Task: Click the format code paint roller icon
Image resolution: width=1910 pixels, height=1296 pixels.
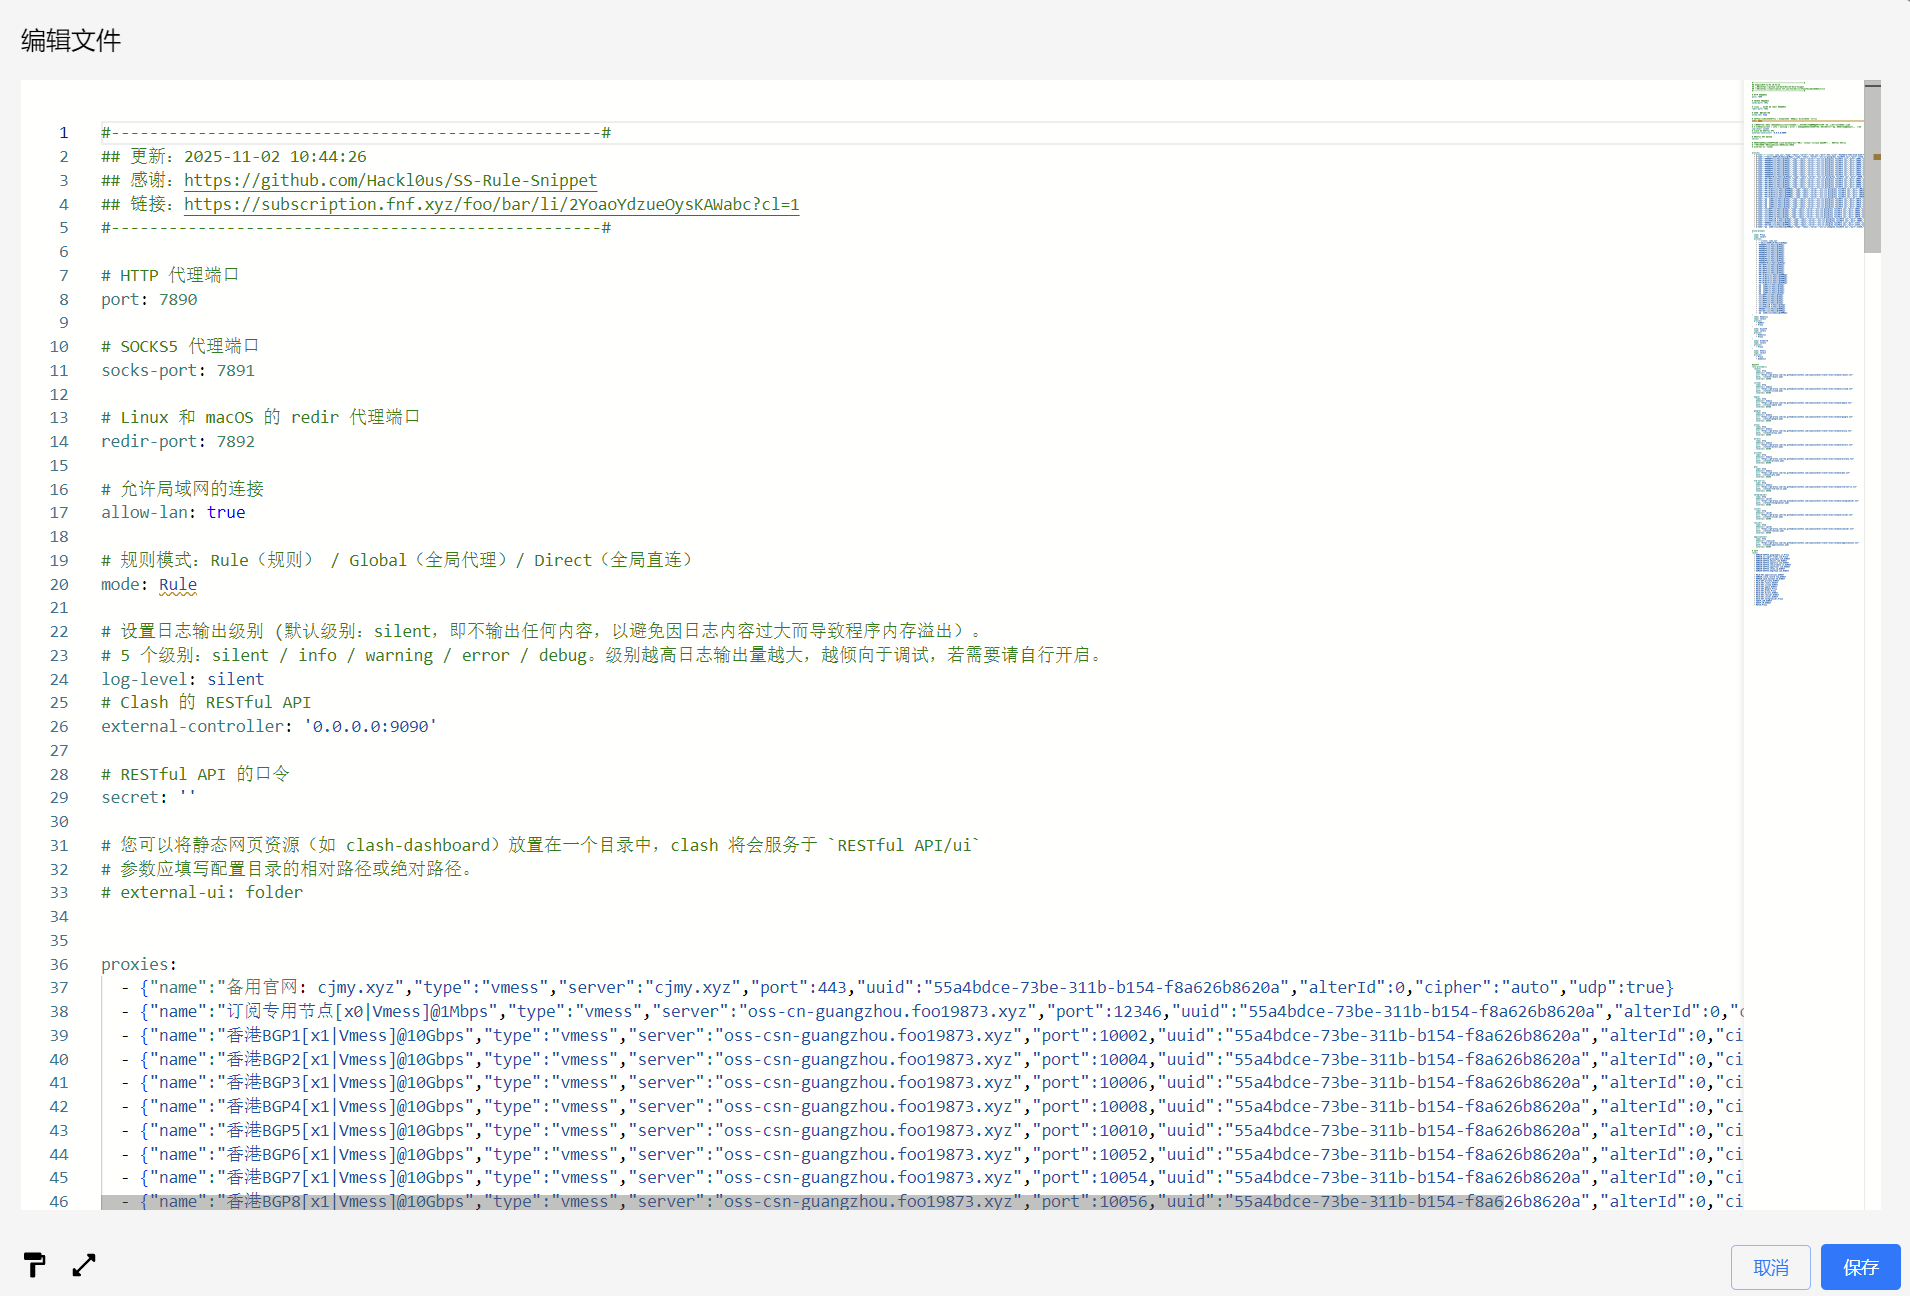Action: pyautogui.click(x=34, y=1265)
